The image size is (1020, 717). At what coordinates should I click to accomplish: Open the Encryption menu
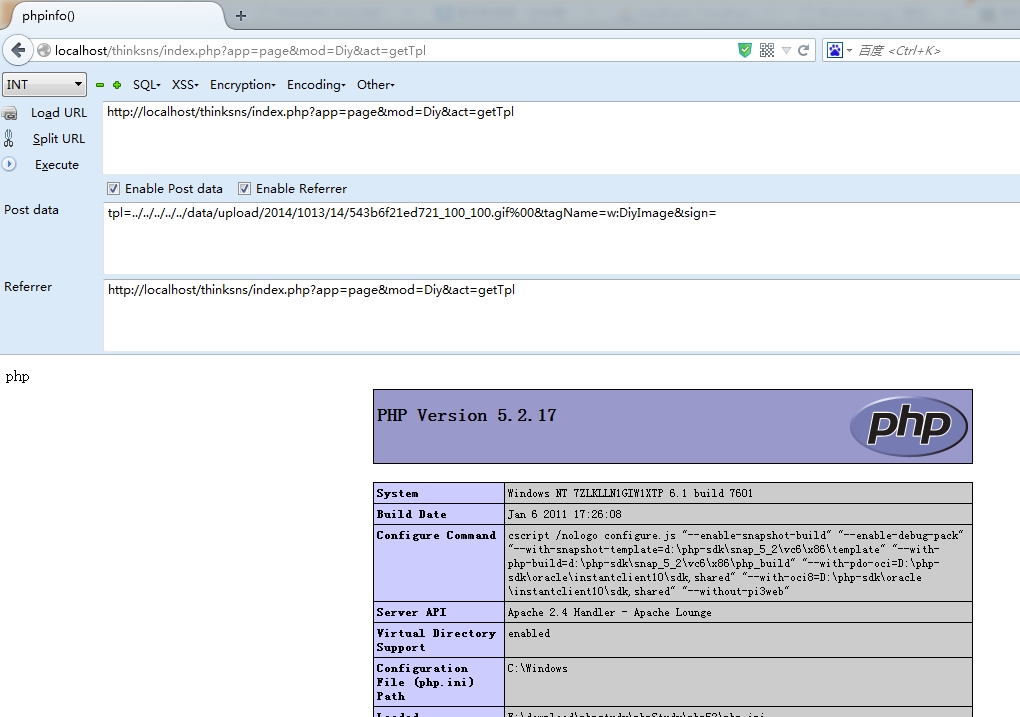click(x=243, y=85)
